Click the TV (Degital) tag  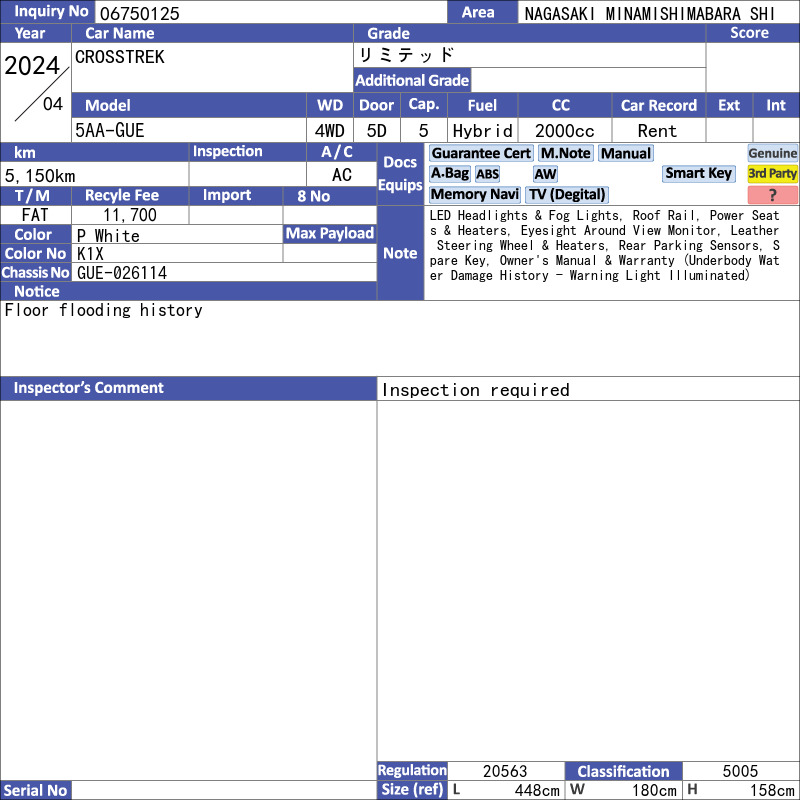coord(567,194)
